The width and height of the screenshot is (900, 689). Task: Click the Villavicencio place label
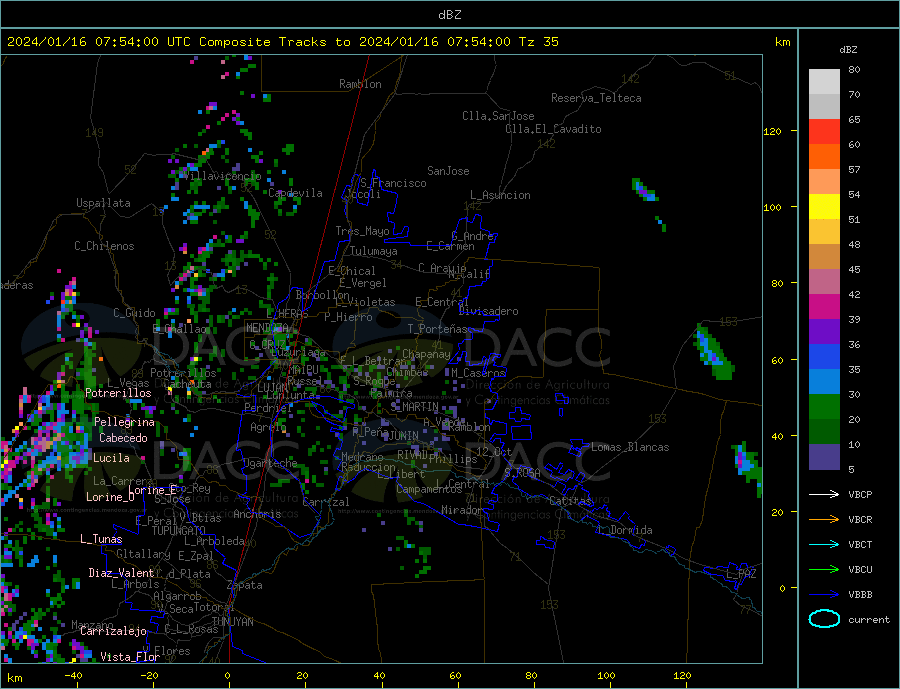click(222, 176)
